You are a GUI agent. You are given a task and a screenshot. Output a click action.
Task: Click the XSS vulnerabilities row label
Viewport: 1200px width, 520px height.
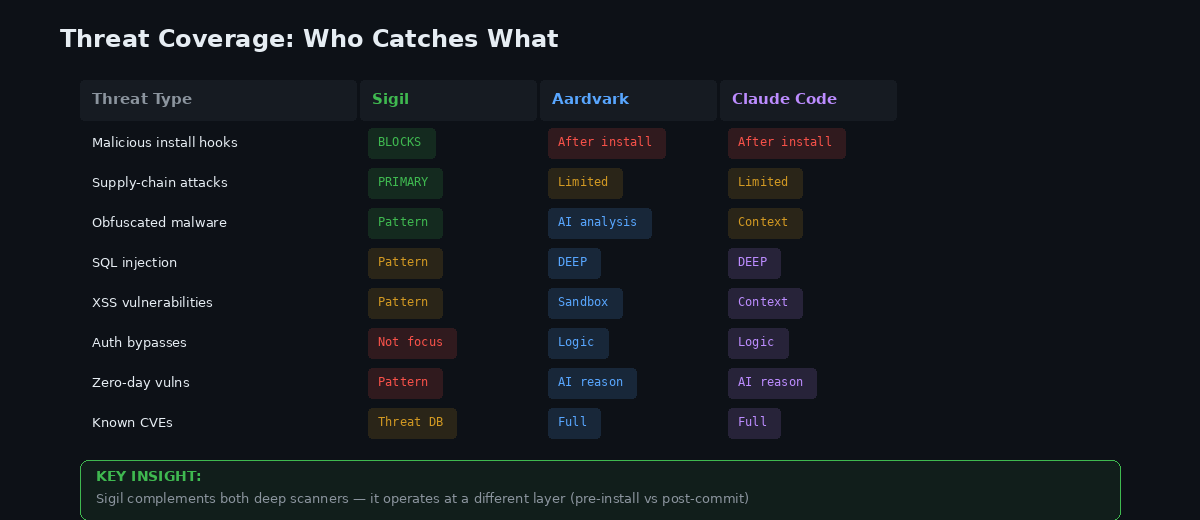tap(152, 303)
